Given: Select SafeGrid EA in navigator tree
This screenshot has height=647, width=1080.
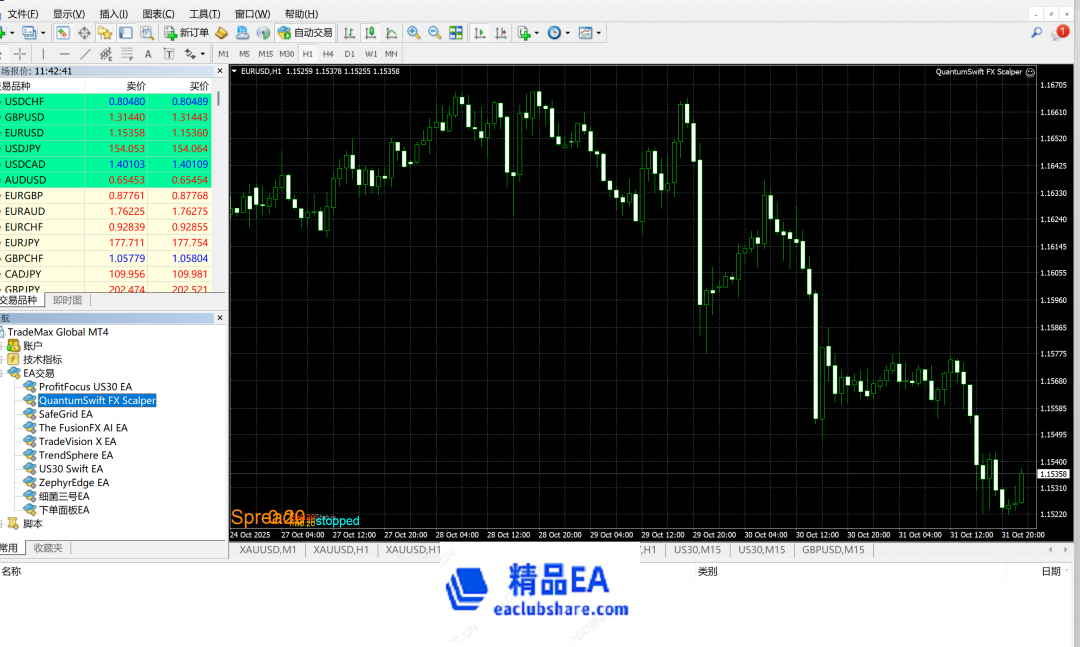Looking at the screenshot, I should tap(65, 414).
